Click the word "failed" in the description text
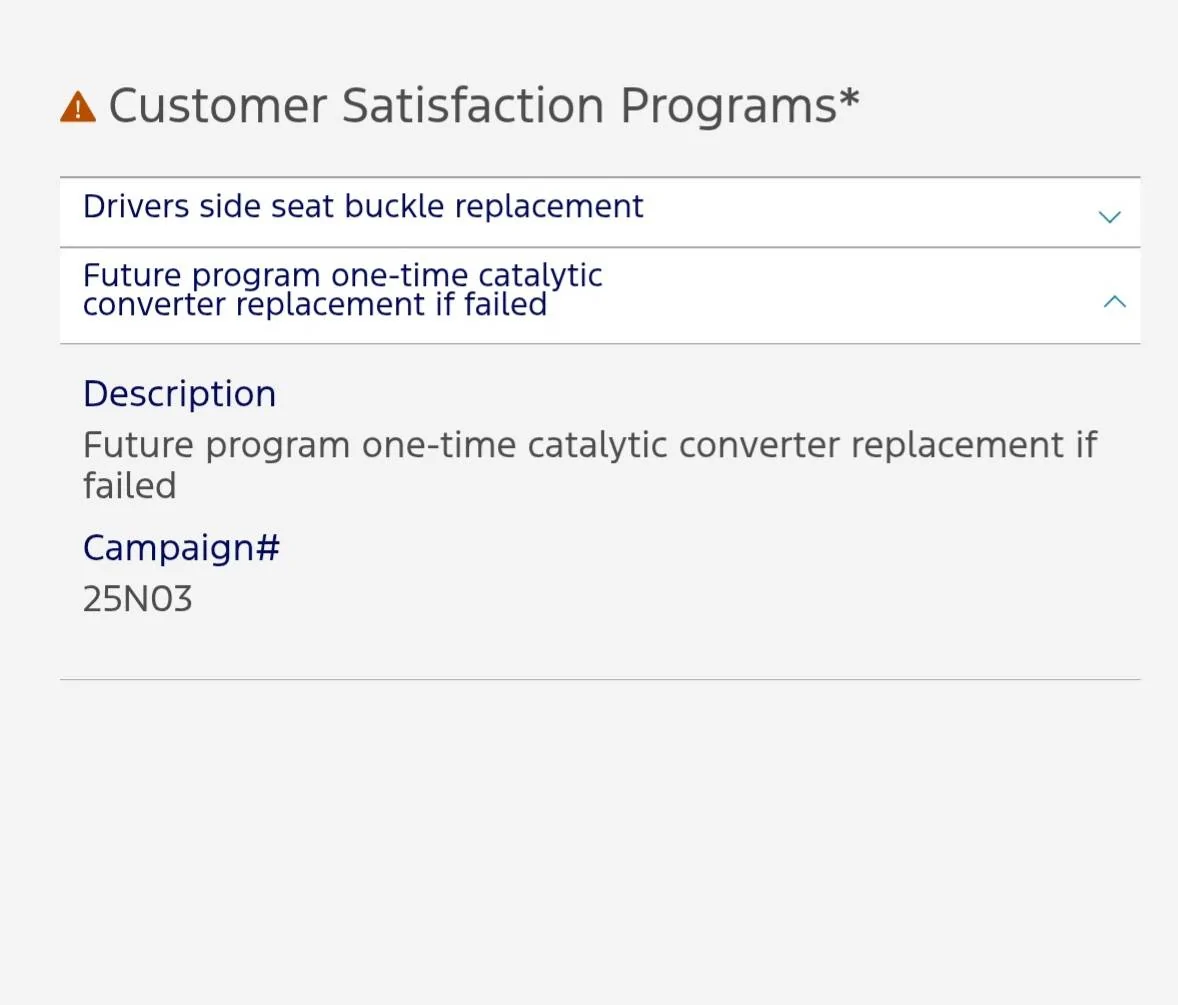This screenshot has width=1178, height=1005. (129, 486)
